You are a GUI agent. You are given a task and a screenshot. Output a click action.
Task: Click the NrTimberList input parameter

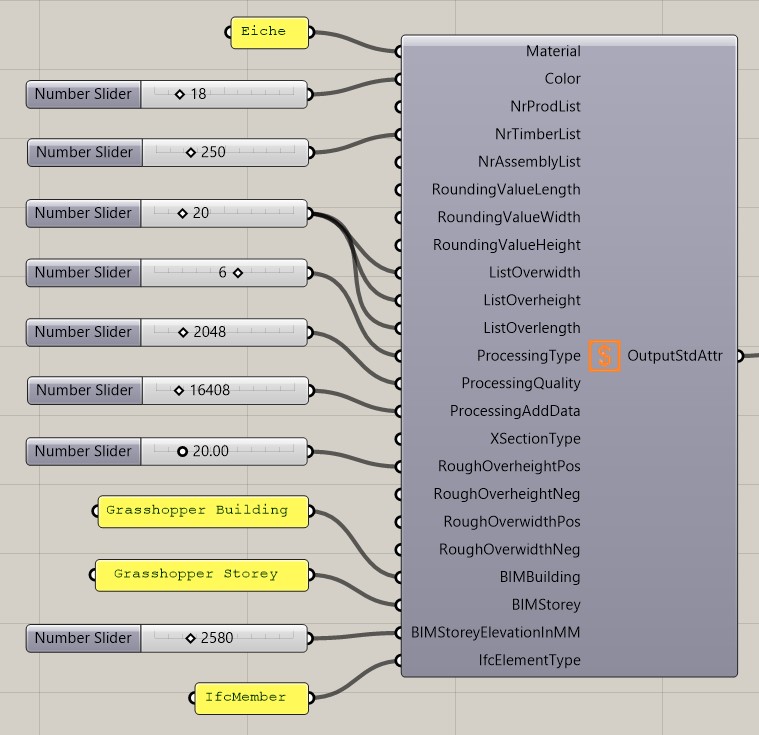(537, 134)
